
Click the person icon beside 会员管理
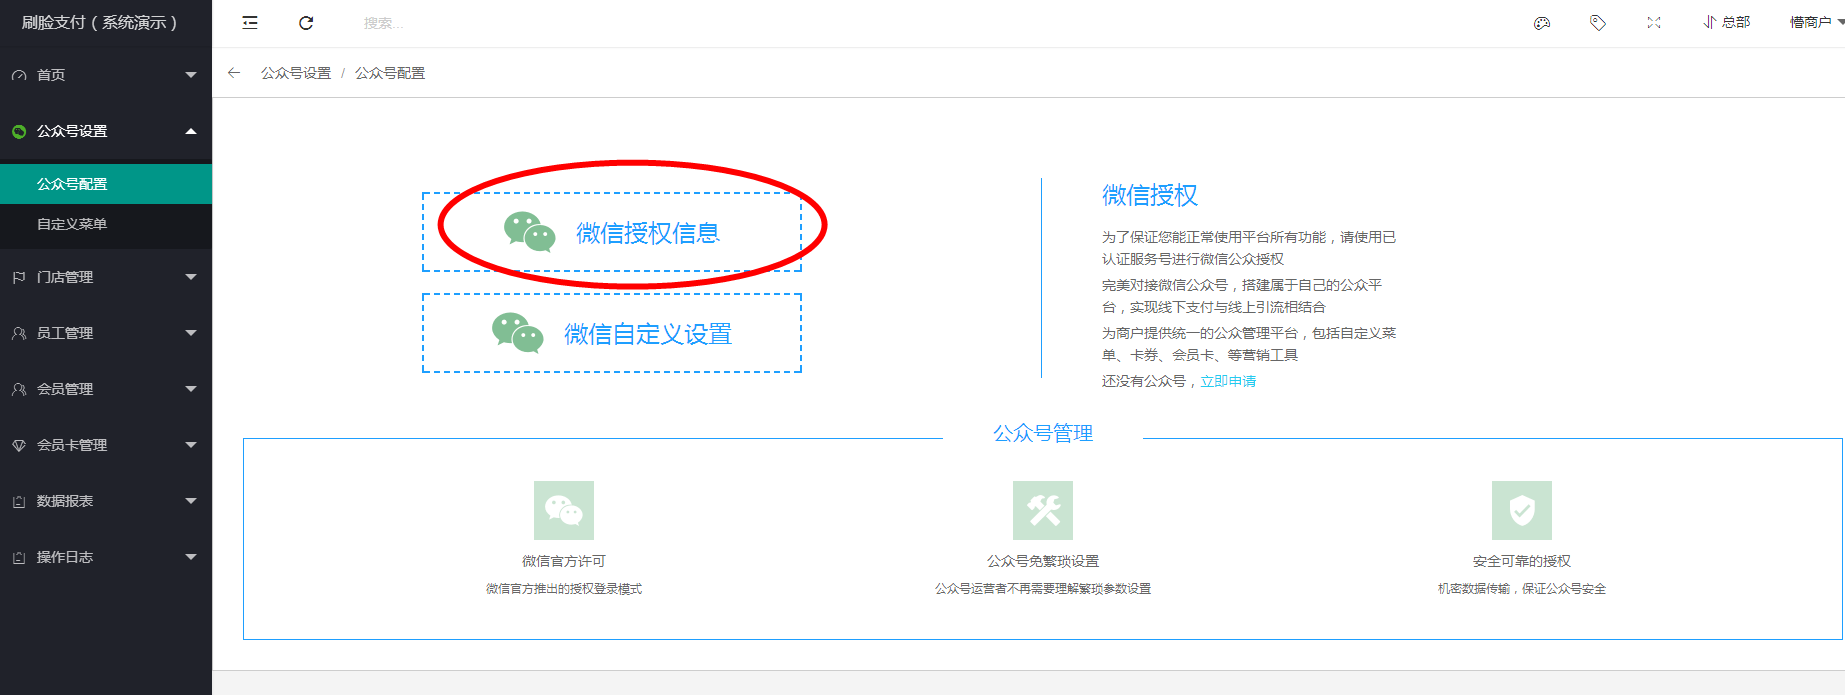(19, 389)
